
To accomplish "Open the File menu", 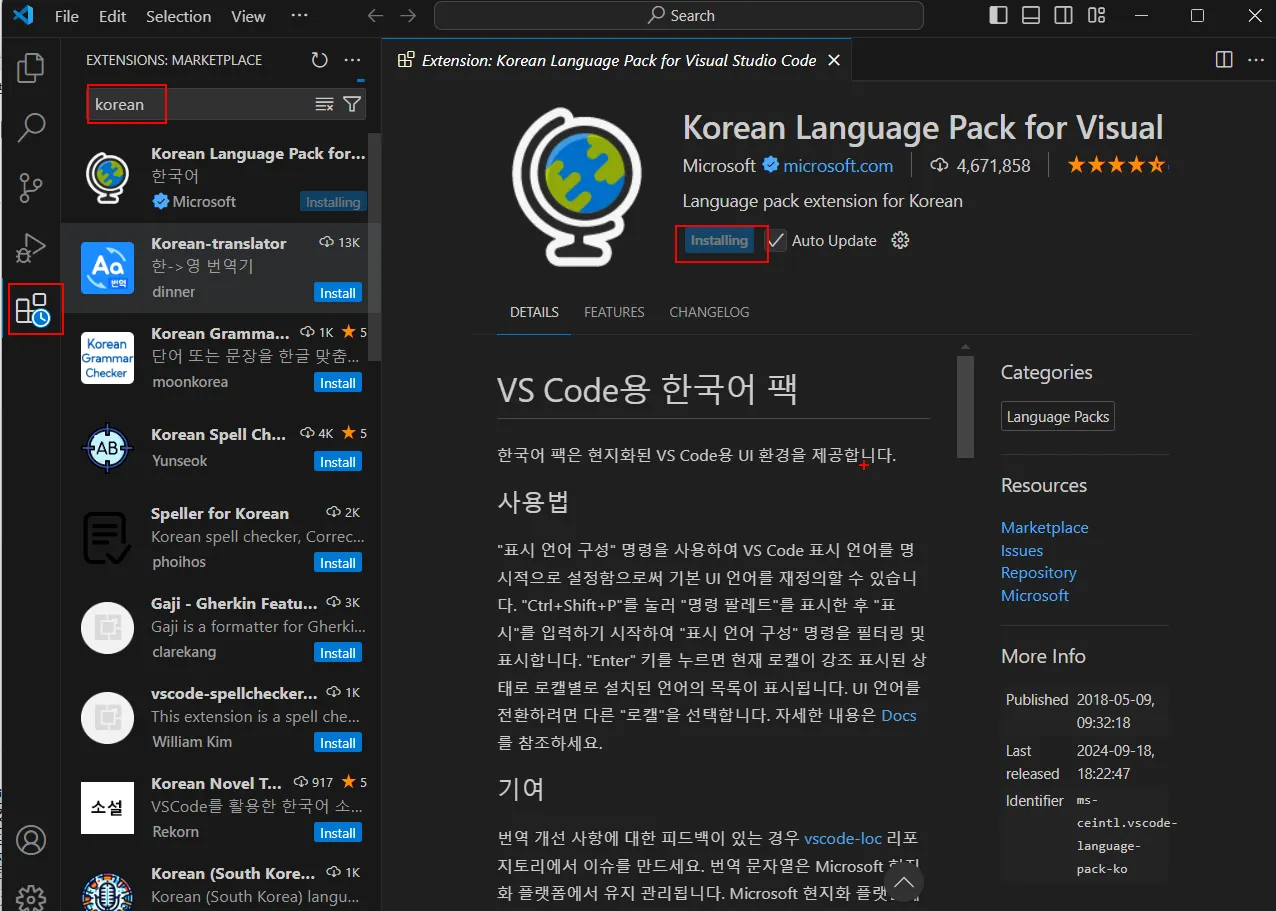I will pyautogui.click(x=67, y=16).
